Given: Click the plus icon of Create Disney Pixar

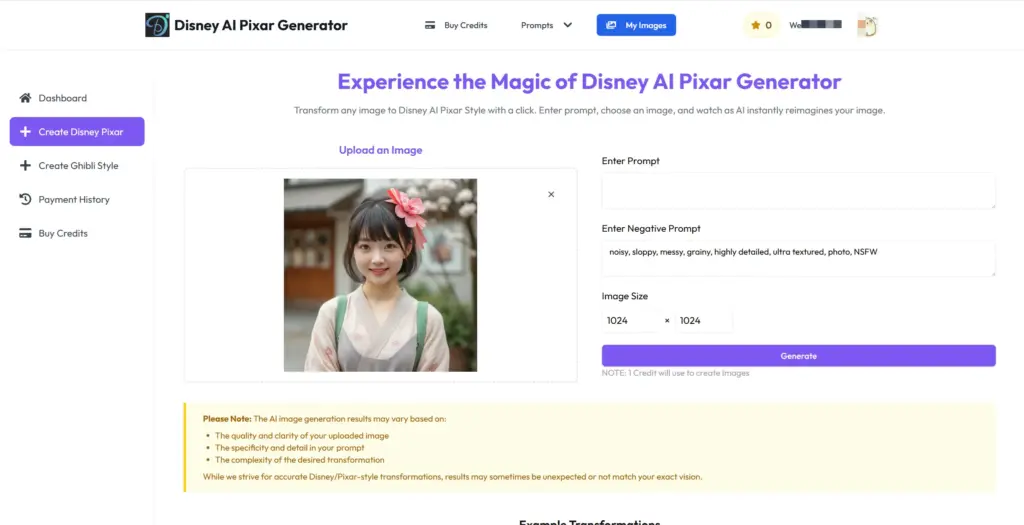Looking at the screenshot, I should (x=25, y=132).
